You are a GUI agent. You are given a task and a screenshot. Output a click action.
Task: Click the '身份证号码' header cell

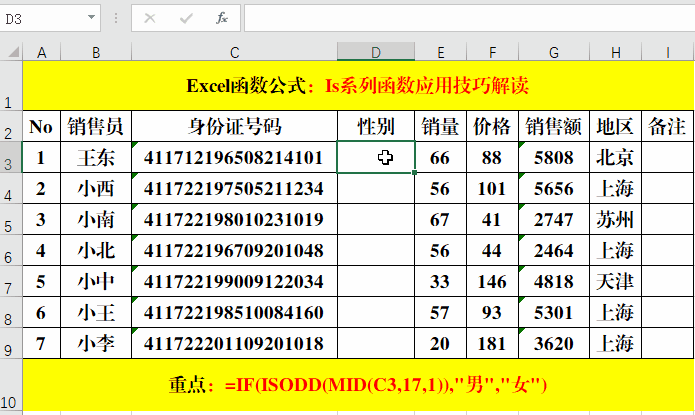[x=234, y=126]
